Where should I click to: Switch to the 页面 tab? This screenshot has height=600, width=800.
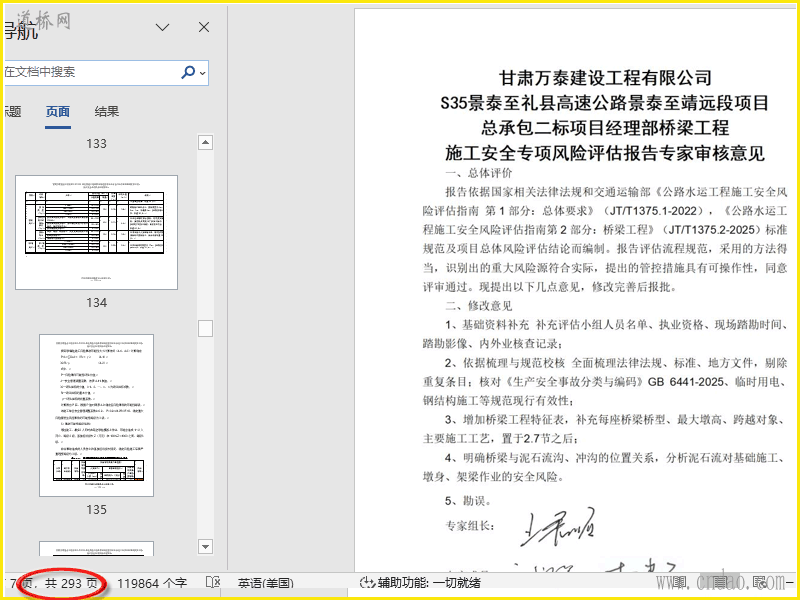point(58,112)
